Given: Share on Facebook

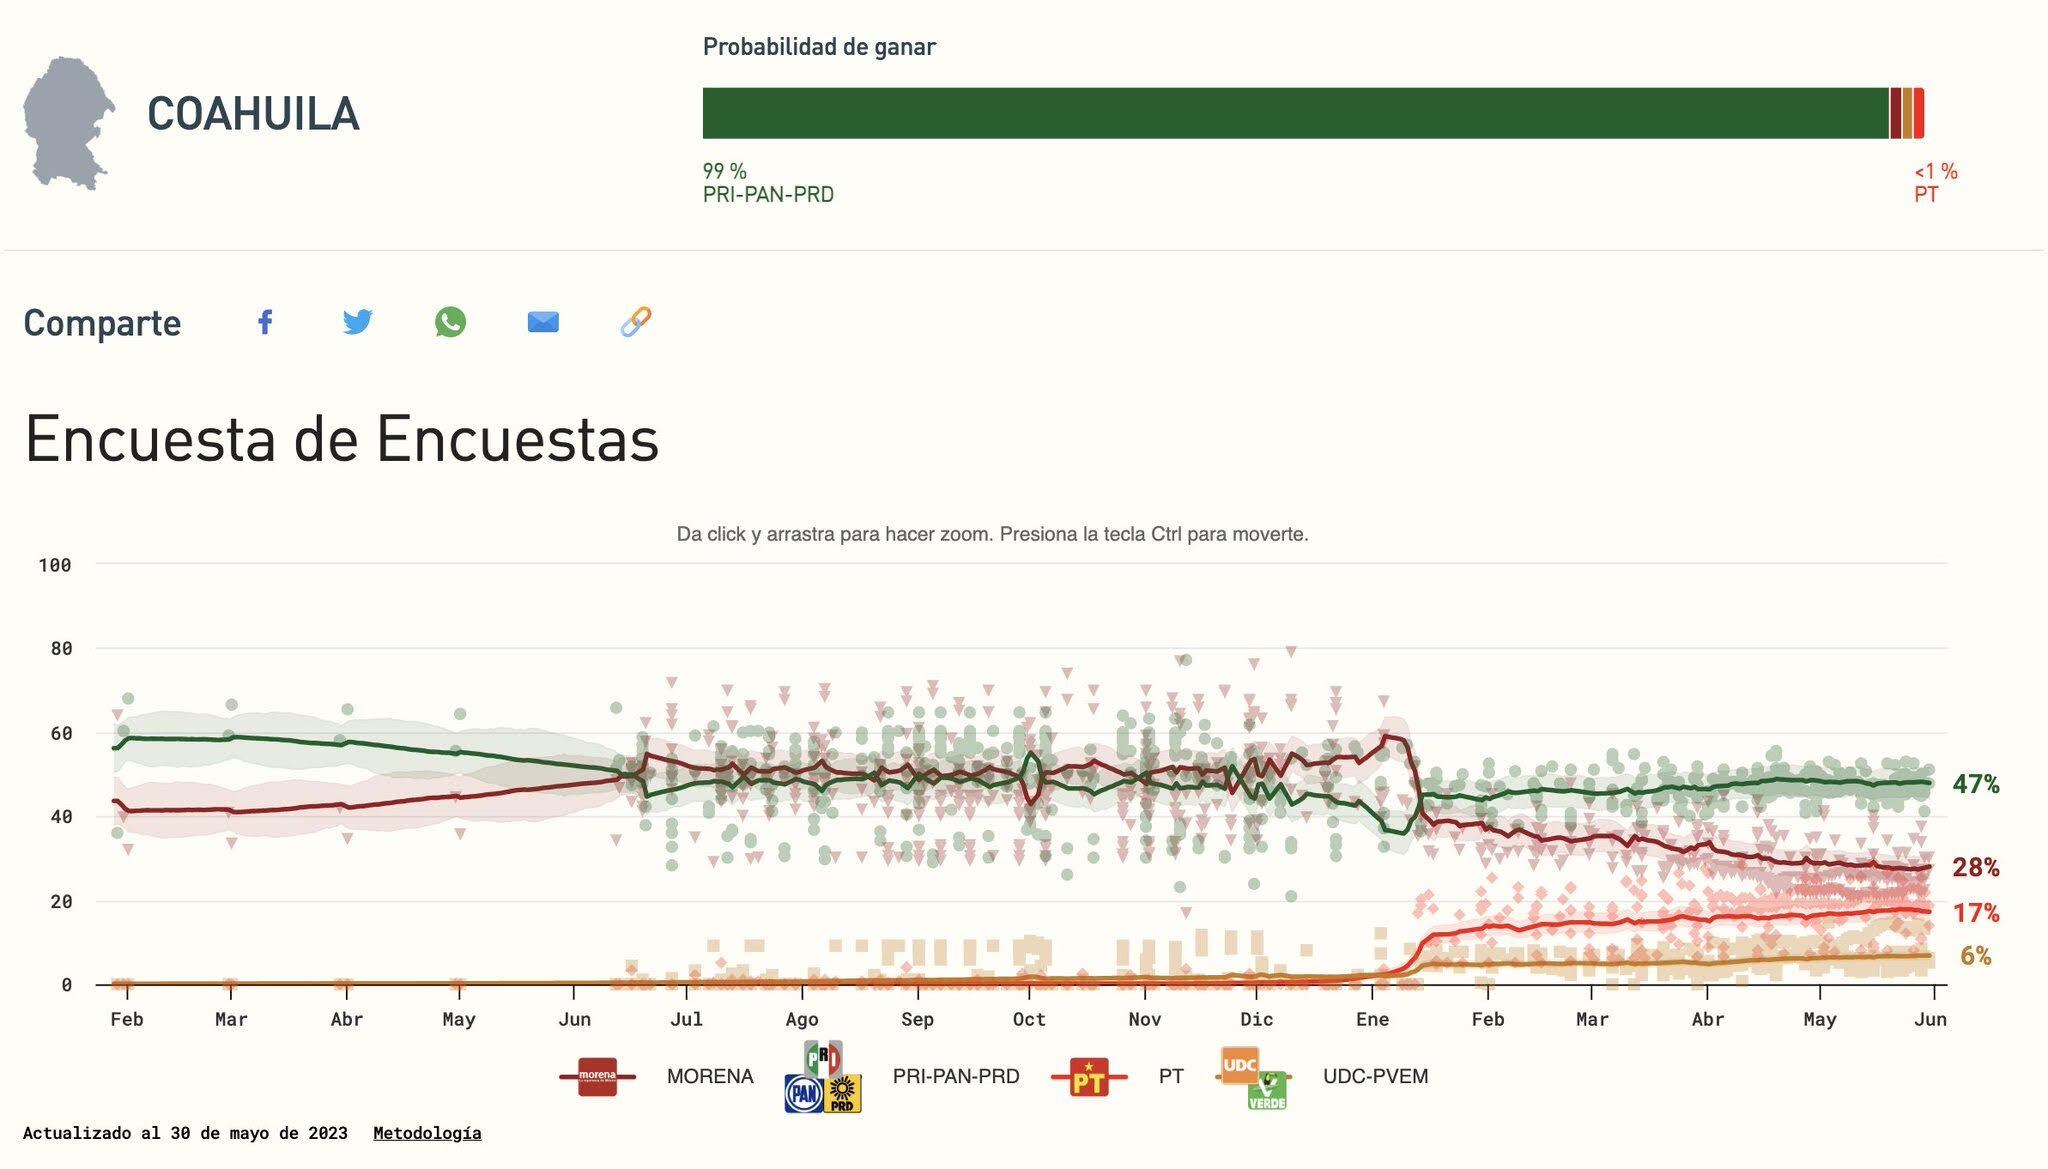Looking at the screenshot, I should click(x=265, y=322).
